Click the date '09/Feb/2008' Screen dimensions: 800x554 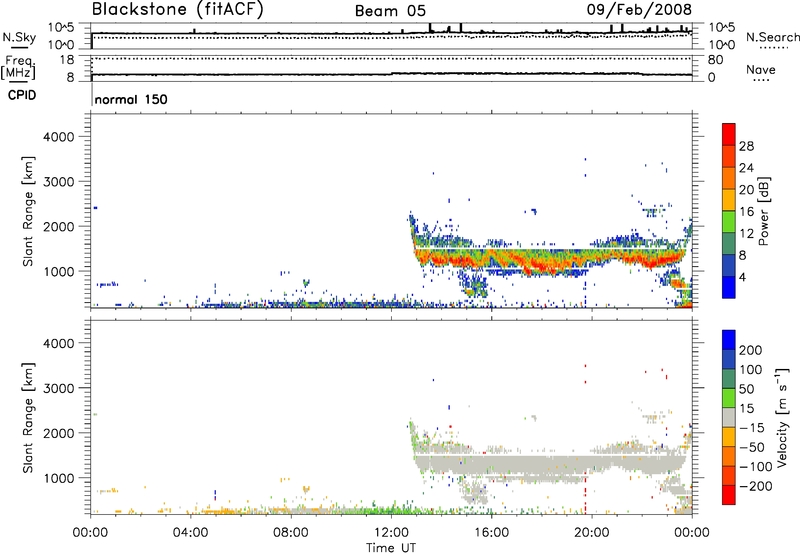pyautogui.click(x=639, y=9)
